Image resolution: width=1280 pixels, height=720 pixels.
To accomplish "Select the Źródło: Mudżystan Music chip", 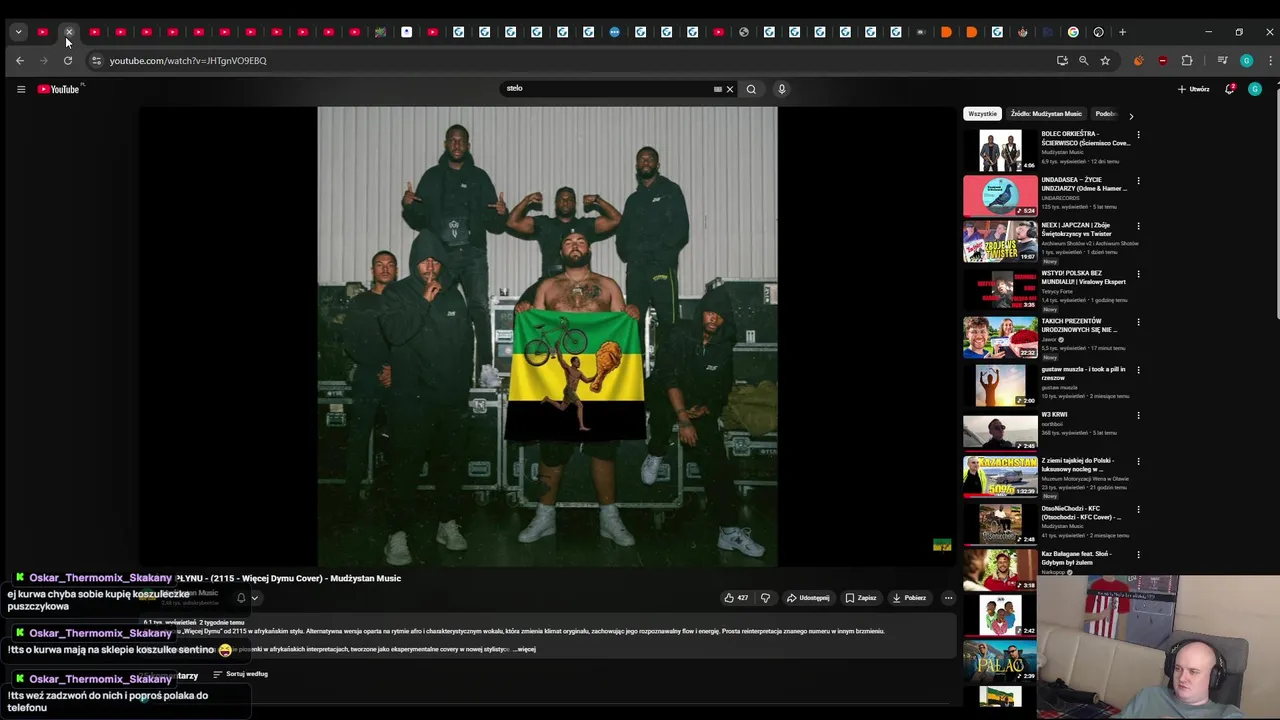I will pos(1046,114).
